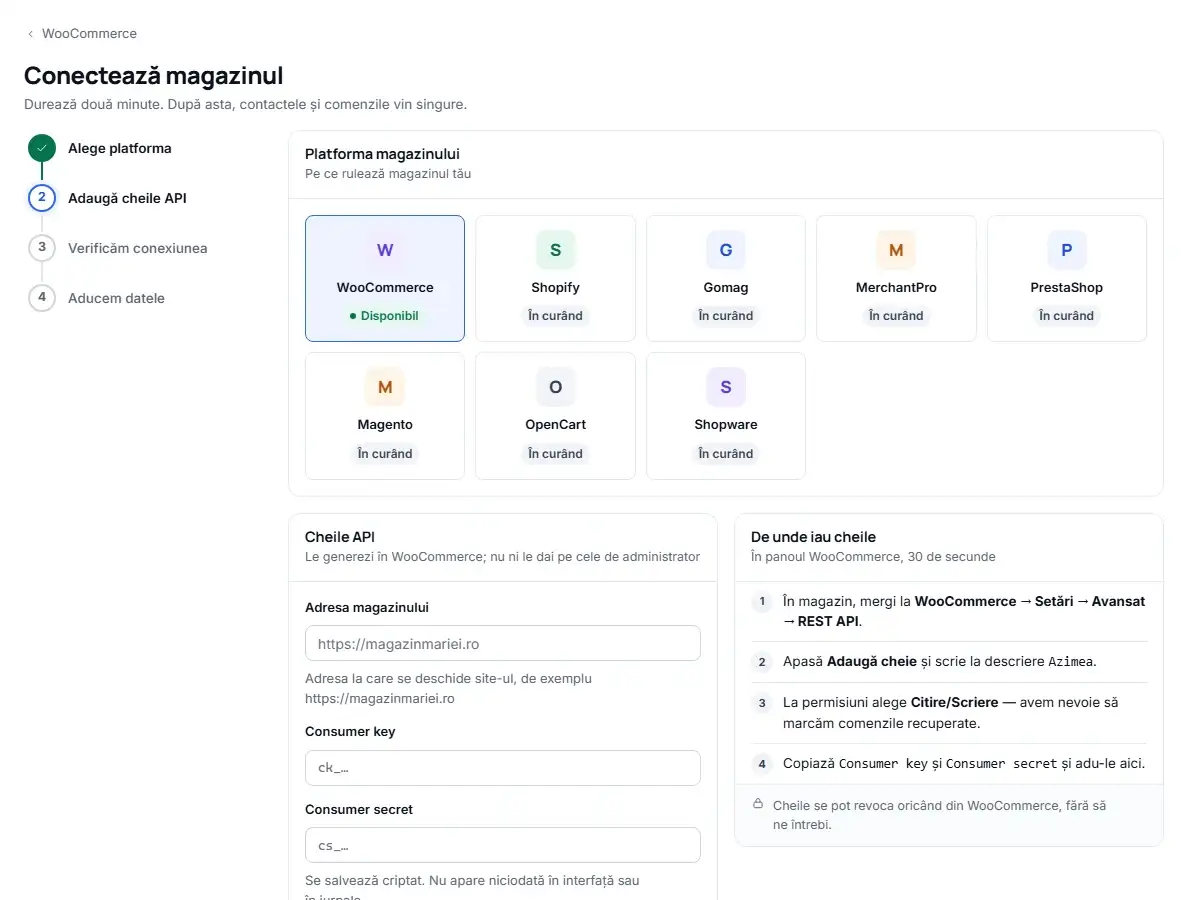The width and height of the screenshot is (1188, 900).
Task: Click the OpenCart O logo icon
Action: (555, 387)
